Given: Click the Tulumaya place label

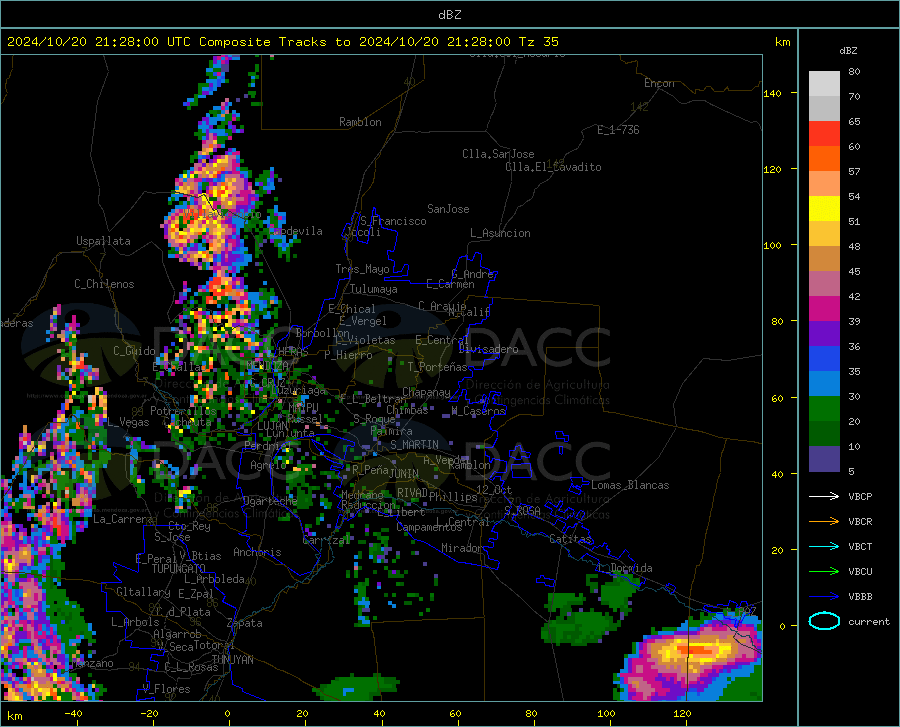Looking at the screenshot, I should click(x=374, y=289).
